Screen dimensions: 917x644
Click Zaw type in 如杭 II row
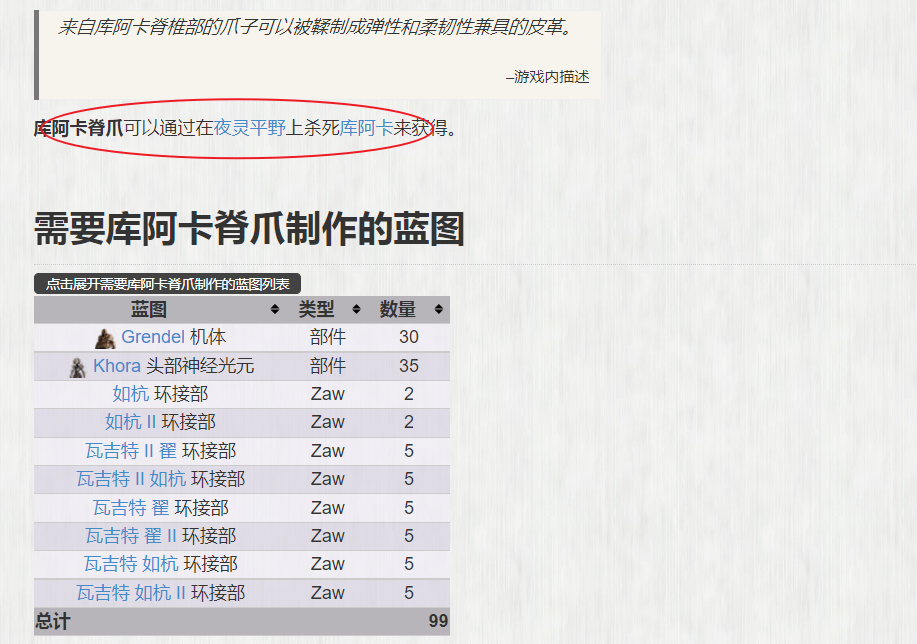tap(328, 422)
